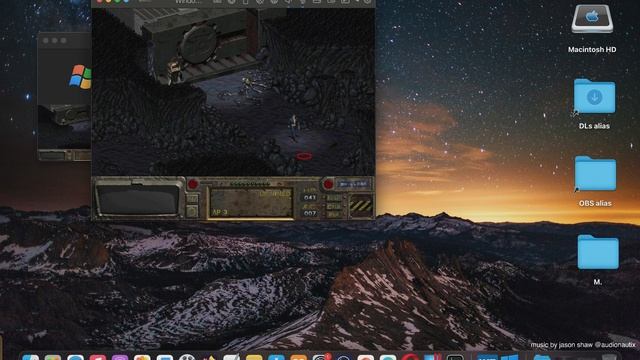Viewport: 640px width, 360px height.
Task: Open the CHA character screen button
Action: [x=334, y=206]
